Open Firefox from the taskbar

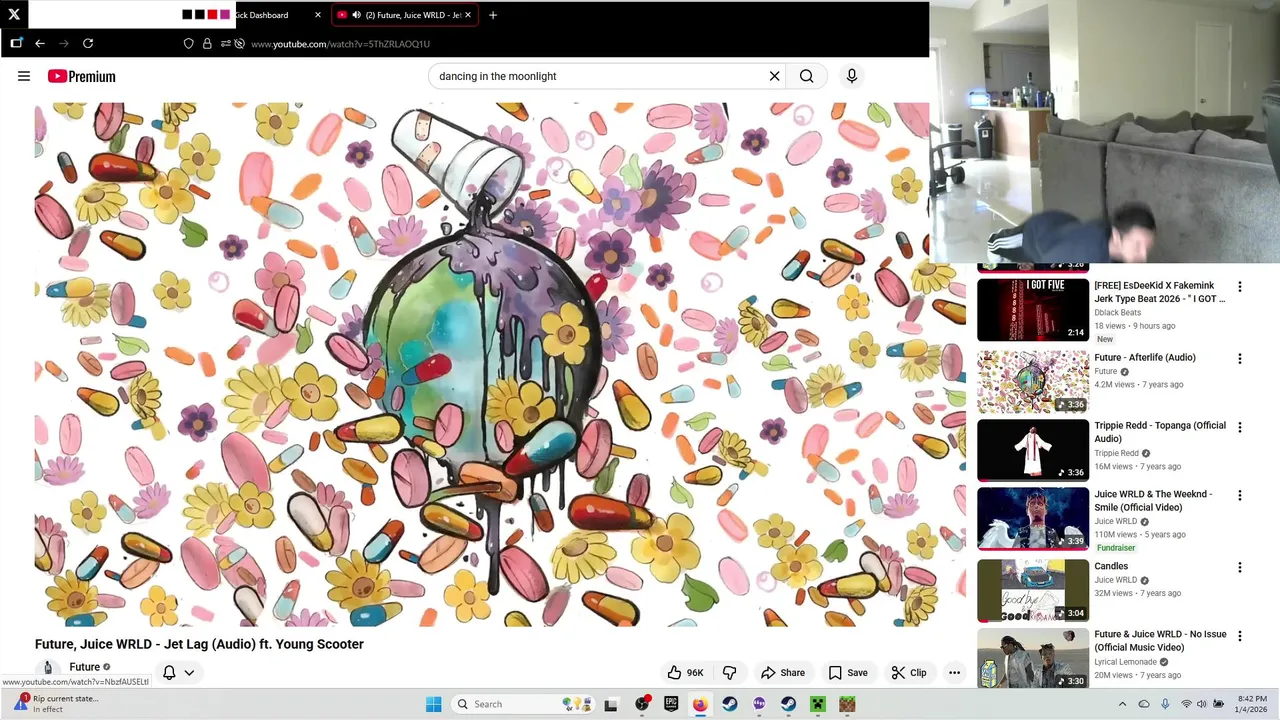point(700,704)
